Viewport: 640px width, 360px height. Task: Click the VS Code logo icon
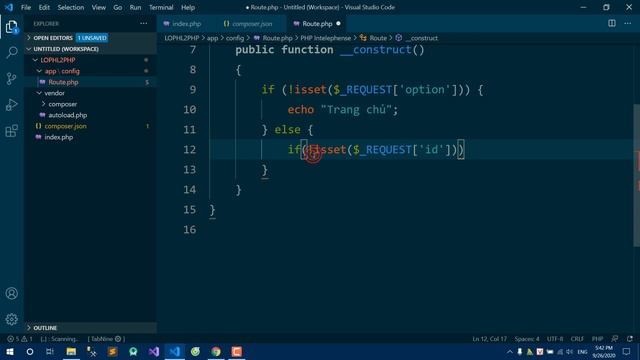coord(9,7)
